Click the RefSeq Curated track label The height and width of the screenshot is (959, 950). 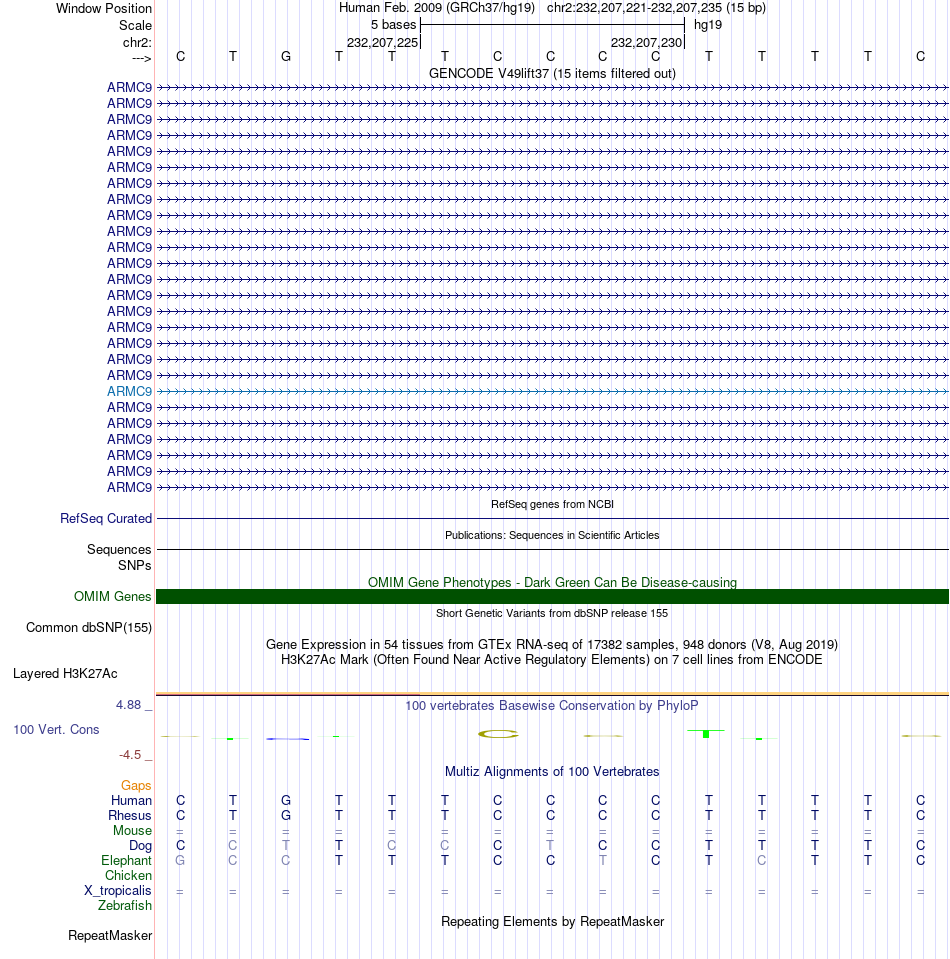pos(106,519)
